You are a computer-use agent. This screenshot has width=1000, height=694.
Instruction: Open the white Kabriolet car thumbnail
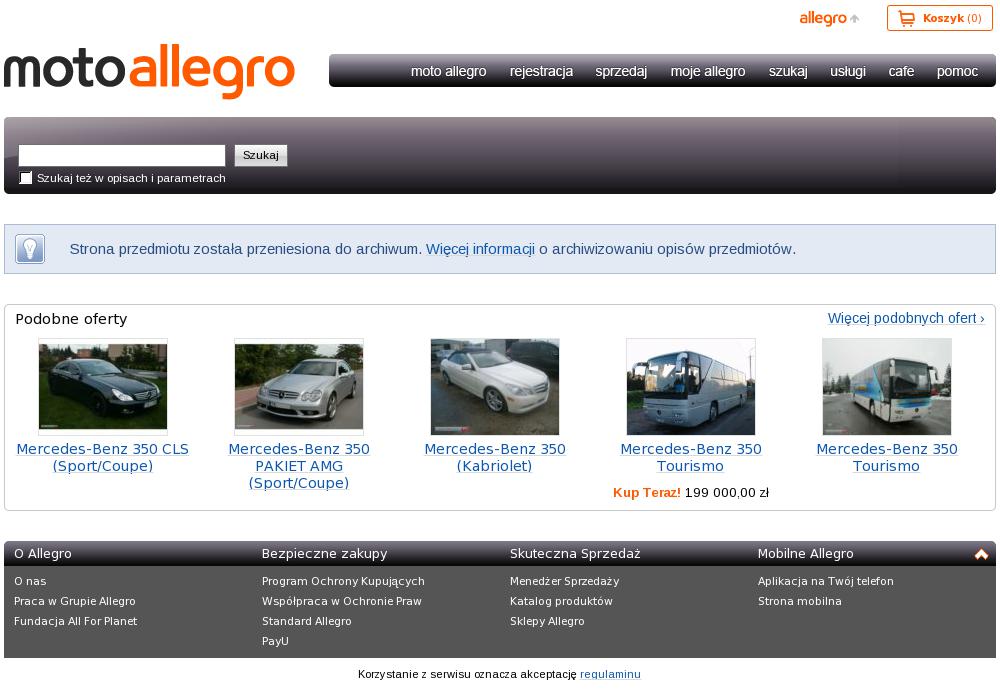pos(495,387)
